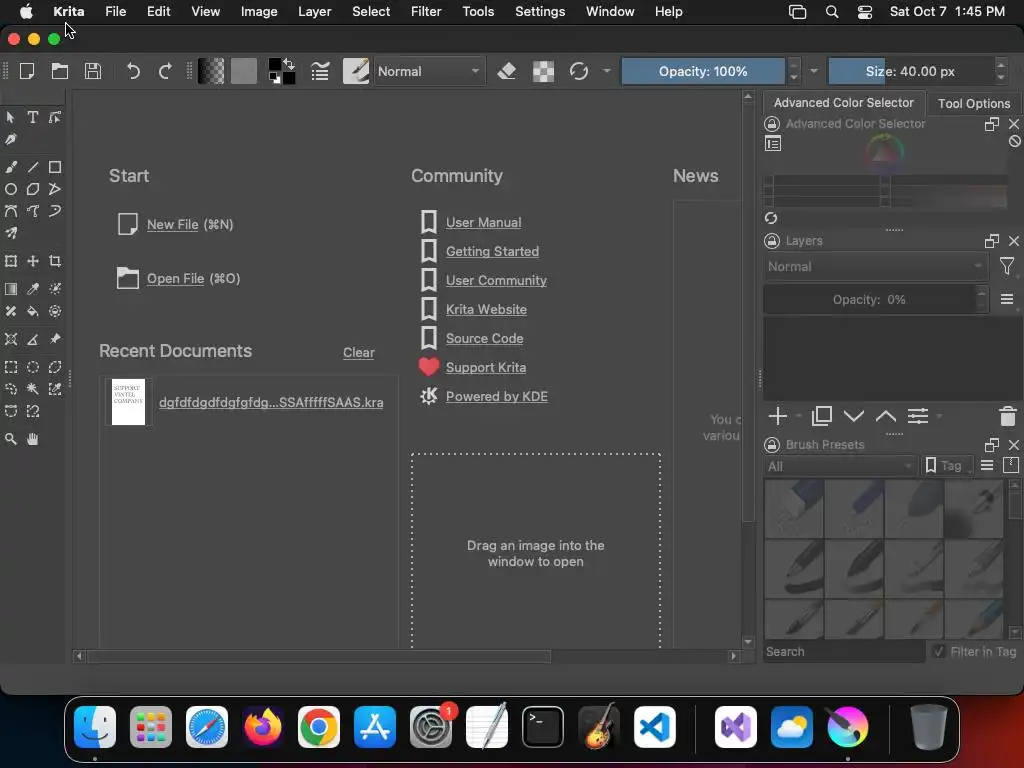Select the Multibrush tool
The width and height of the screenshot is (1024, 768).
pos(10,233)
